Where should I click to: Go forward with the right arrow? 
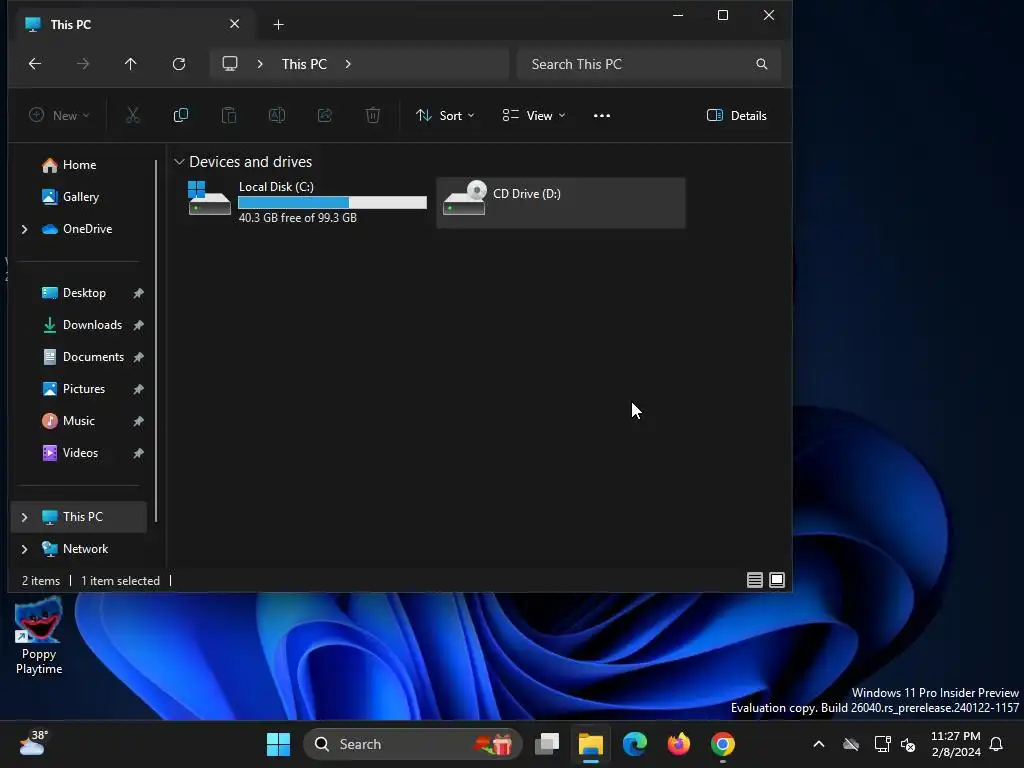point(82,63)
